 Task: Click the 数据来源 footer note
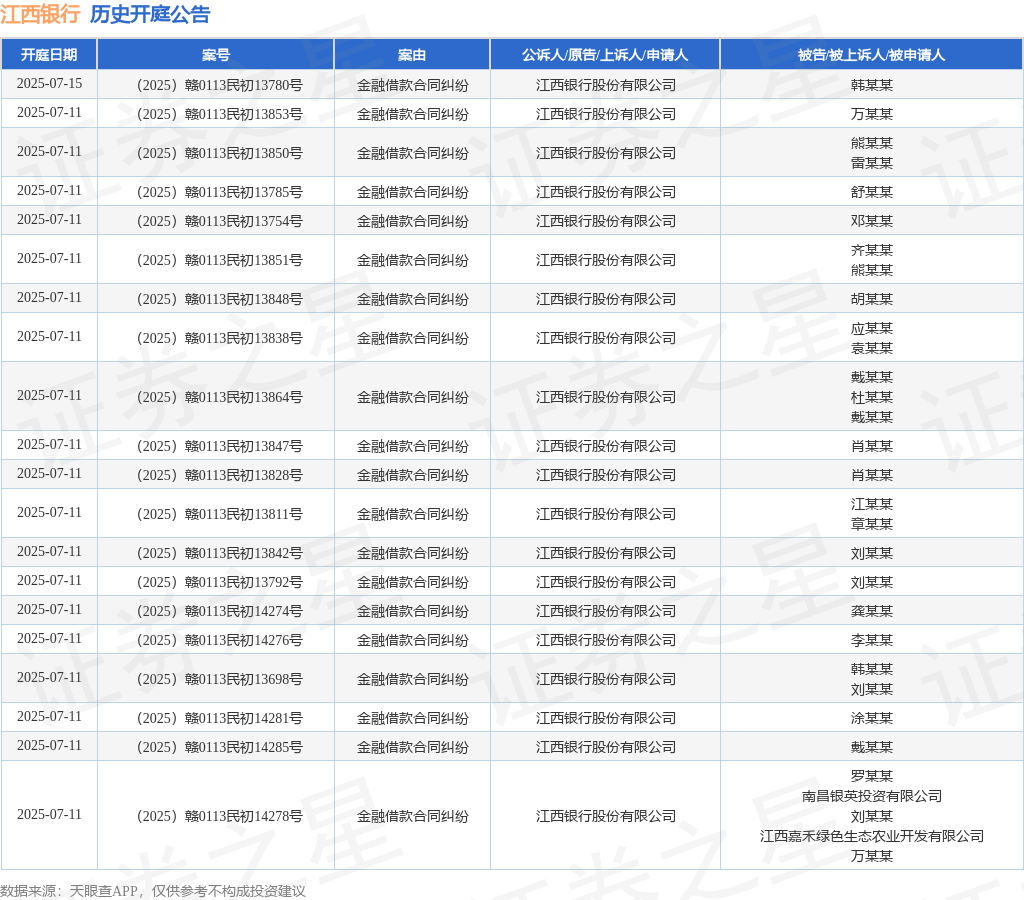tap(152, 891)
